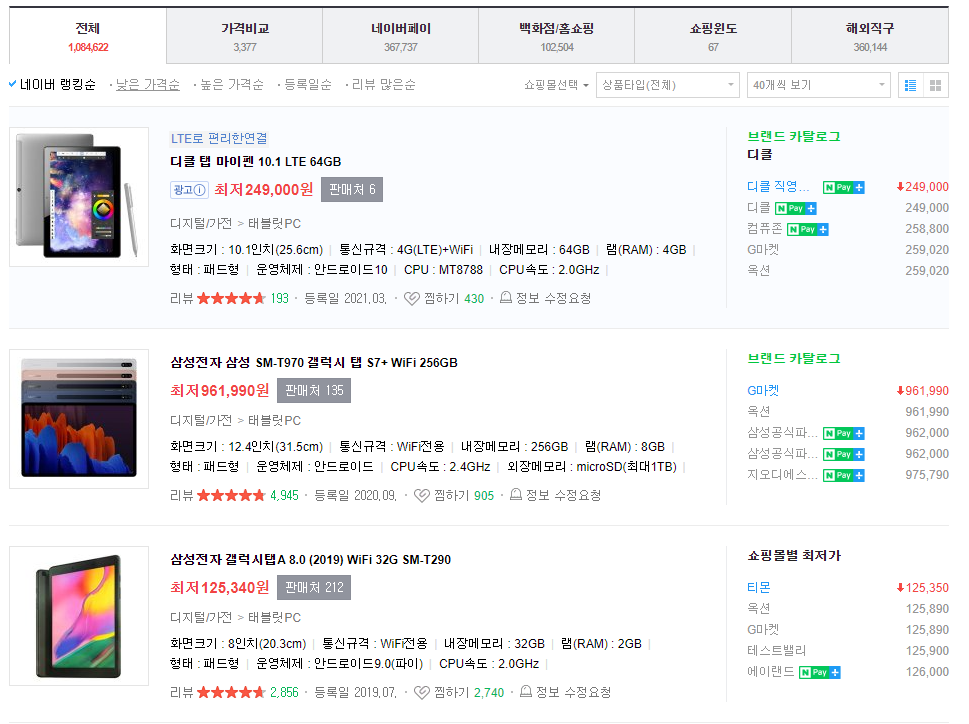Sort by 등록일순

pyautogui.click(x=308, y=85)
